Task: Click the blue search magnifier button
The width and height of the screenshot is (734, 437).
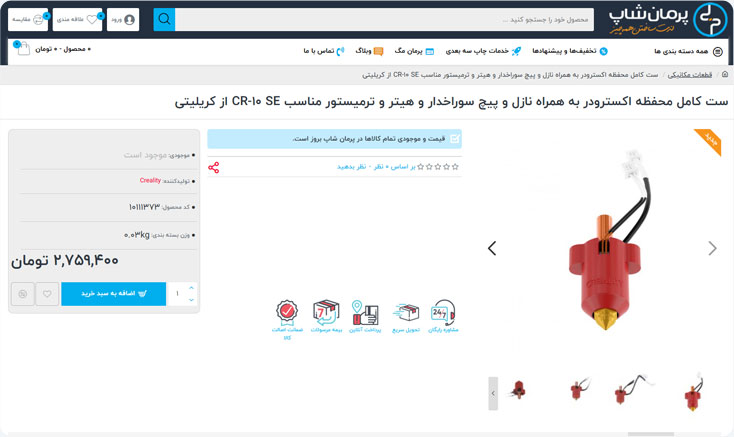Action: [x=164, y=19]
